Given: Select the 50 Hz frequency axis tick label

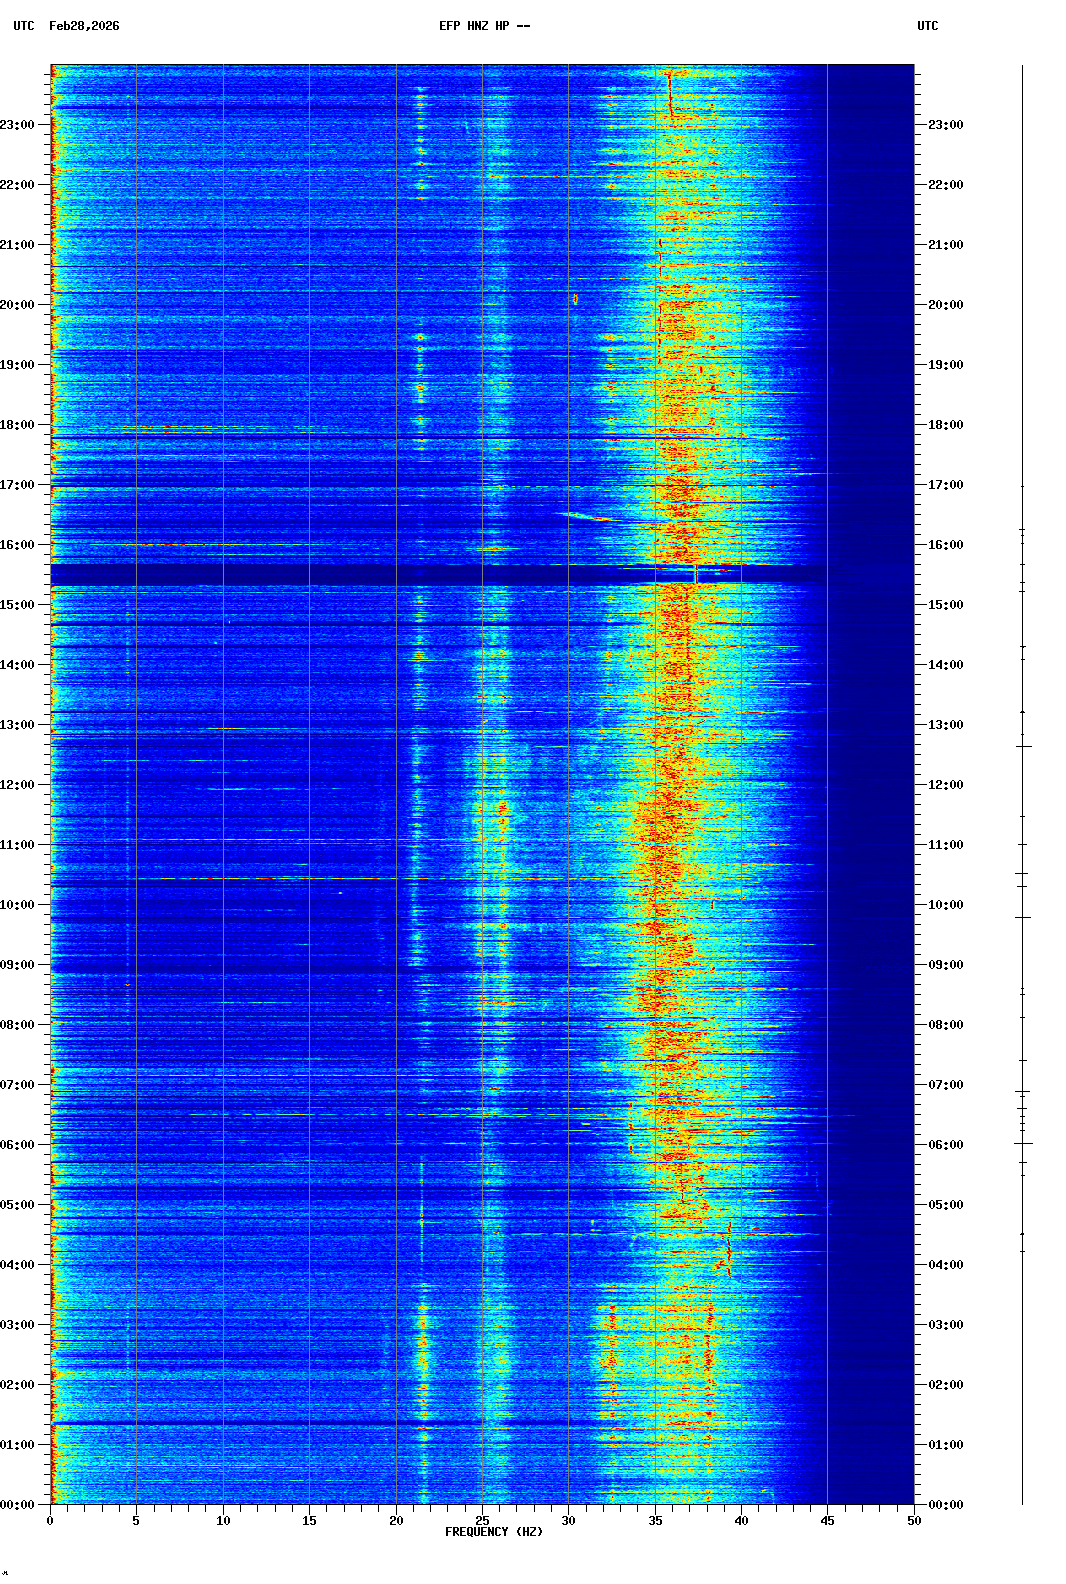Looking at the screenshot, I should pos(914,1521).
